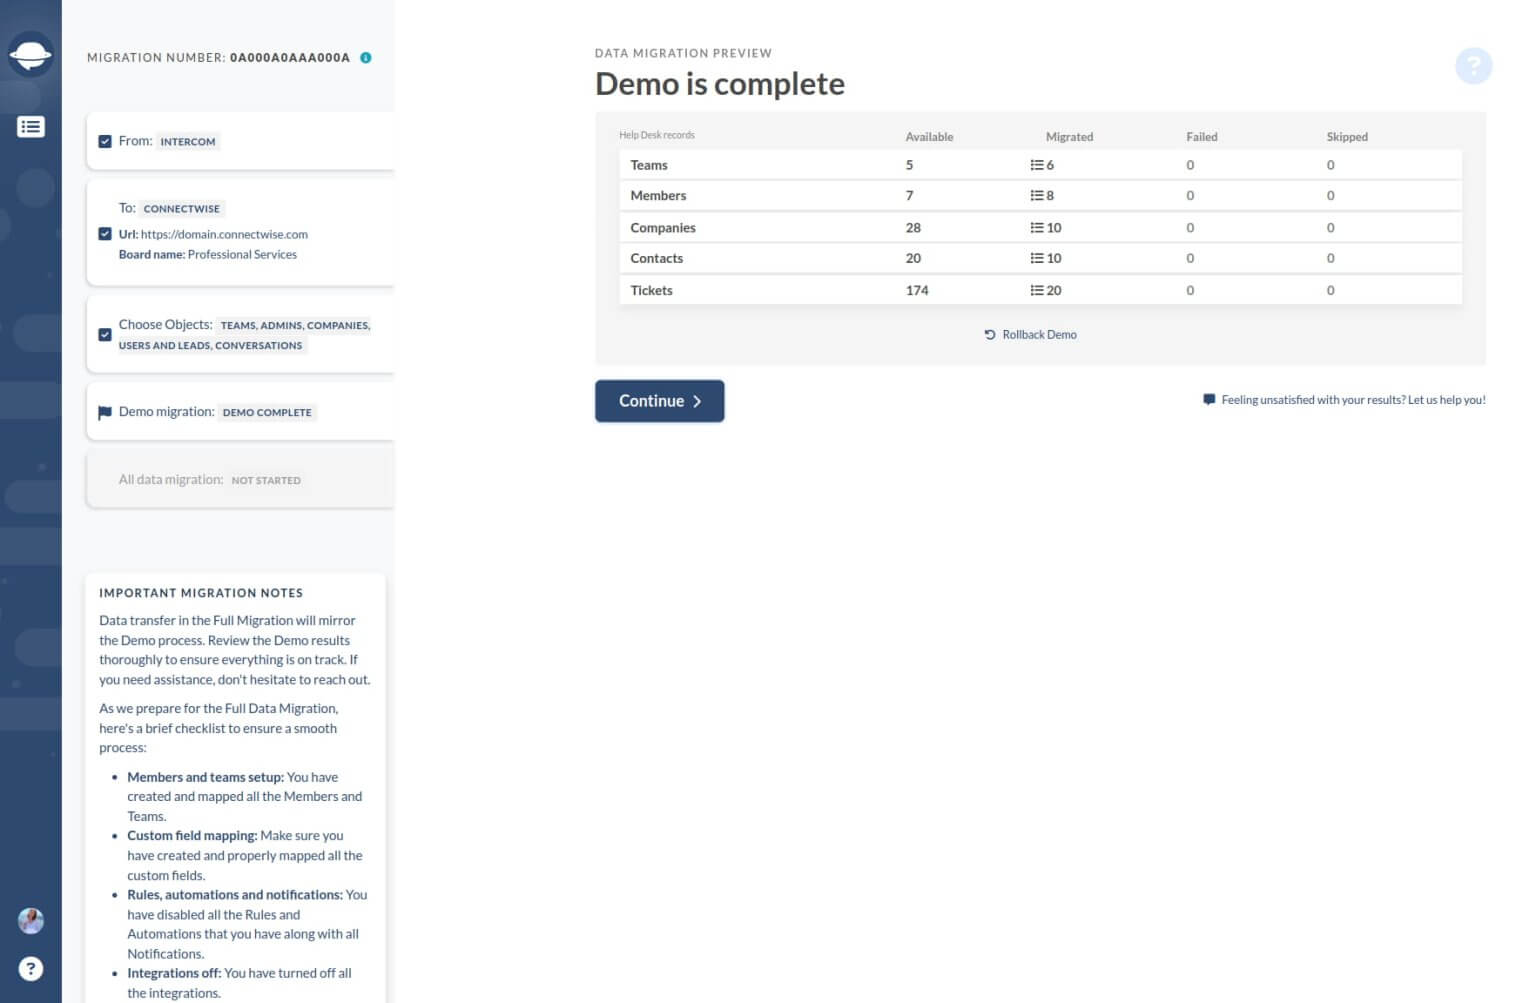
Task: Uncheck the From Intercom checkbox
Action: tap(105, 141)
